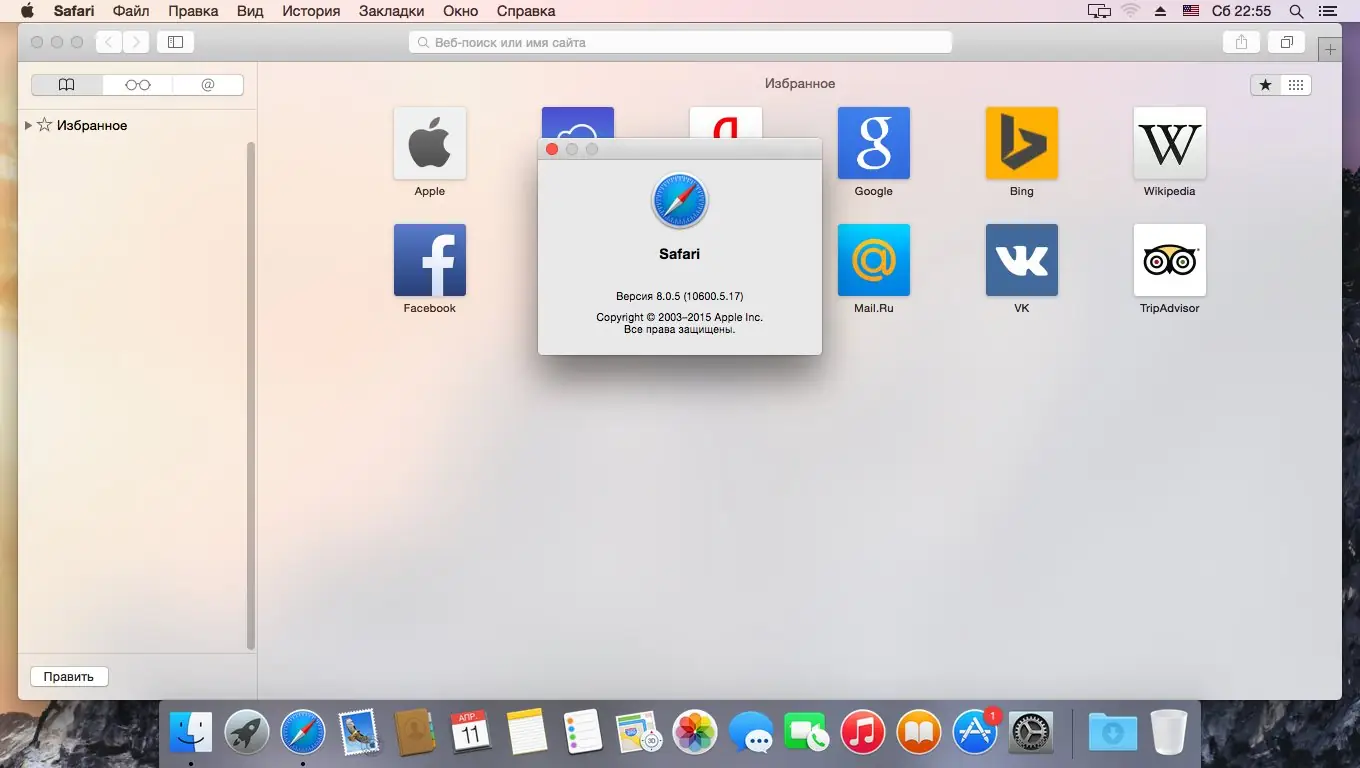1360x768 pixels.
Task: Open iBooks from the Dock
Action: click(918, 733)
